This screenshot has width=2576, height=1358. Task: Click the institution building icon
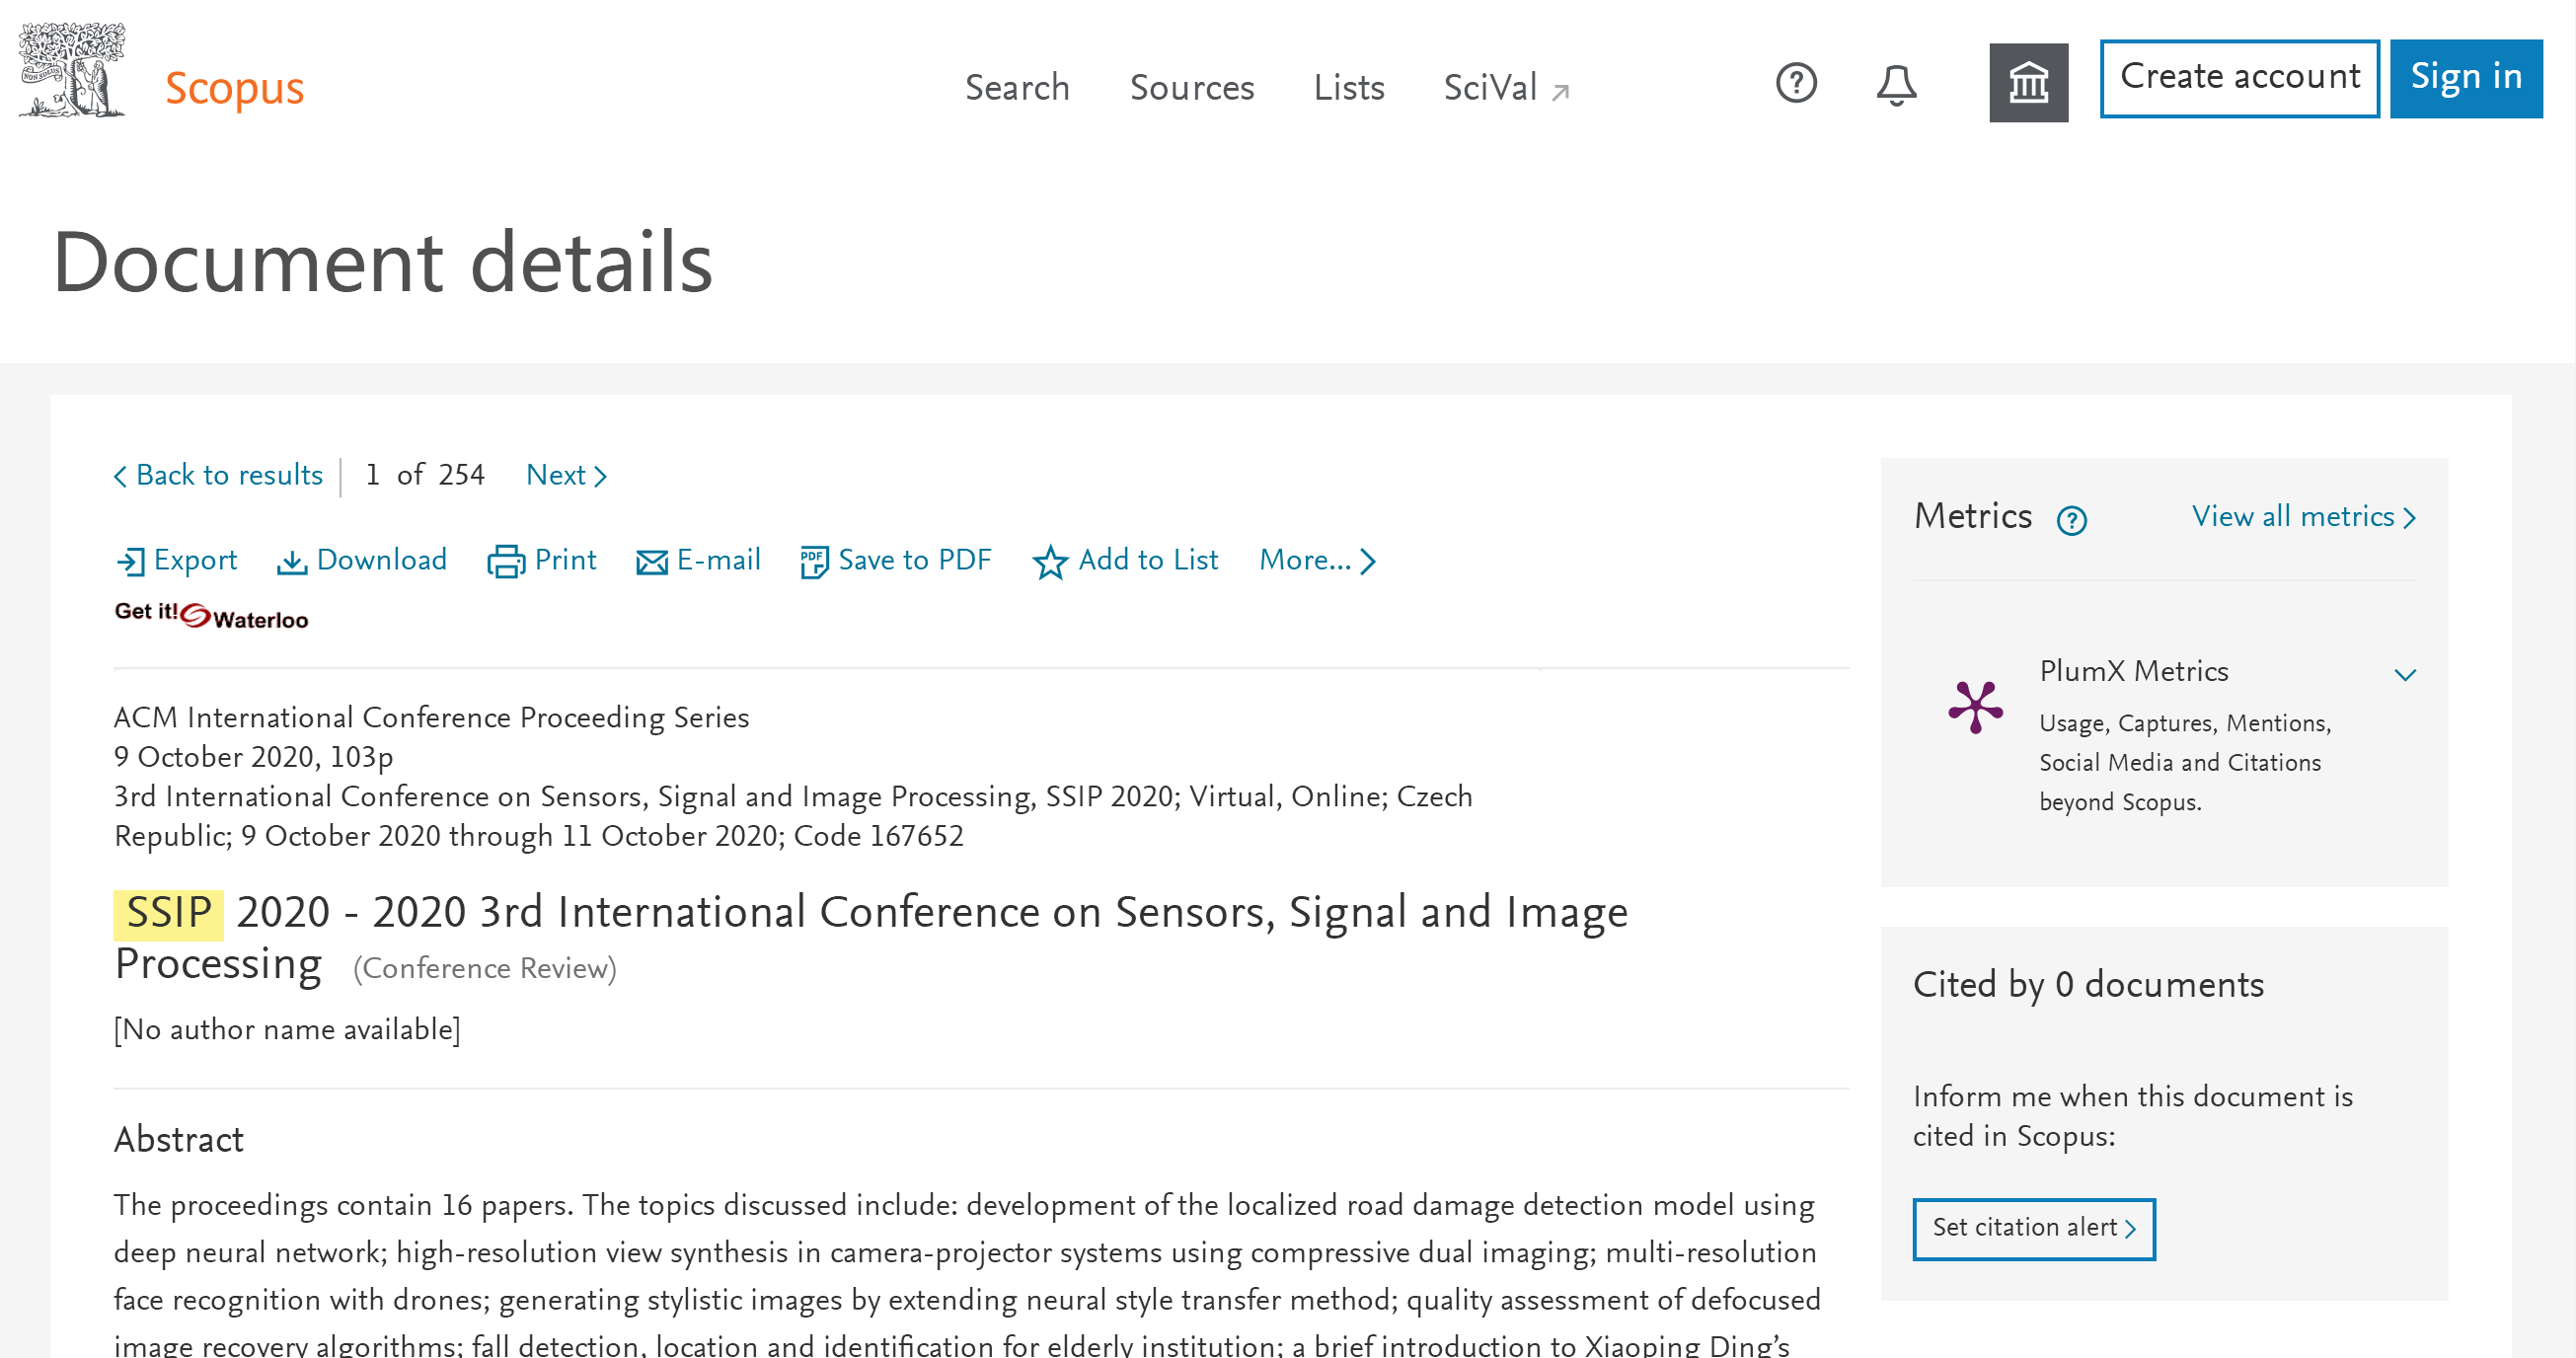click(2028, 83)
